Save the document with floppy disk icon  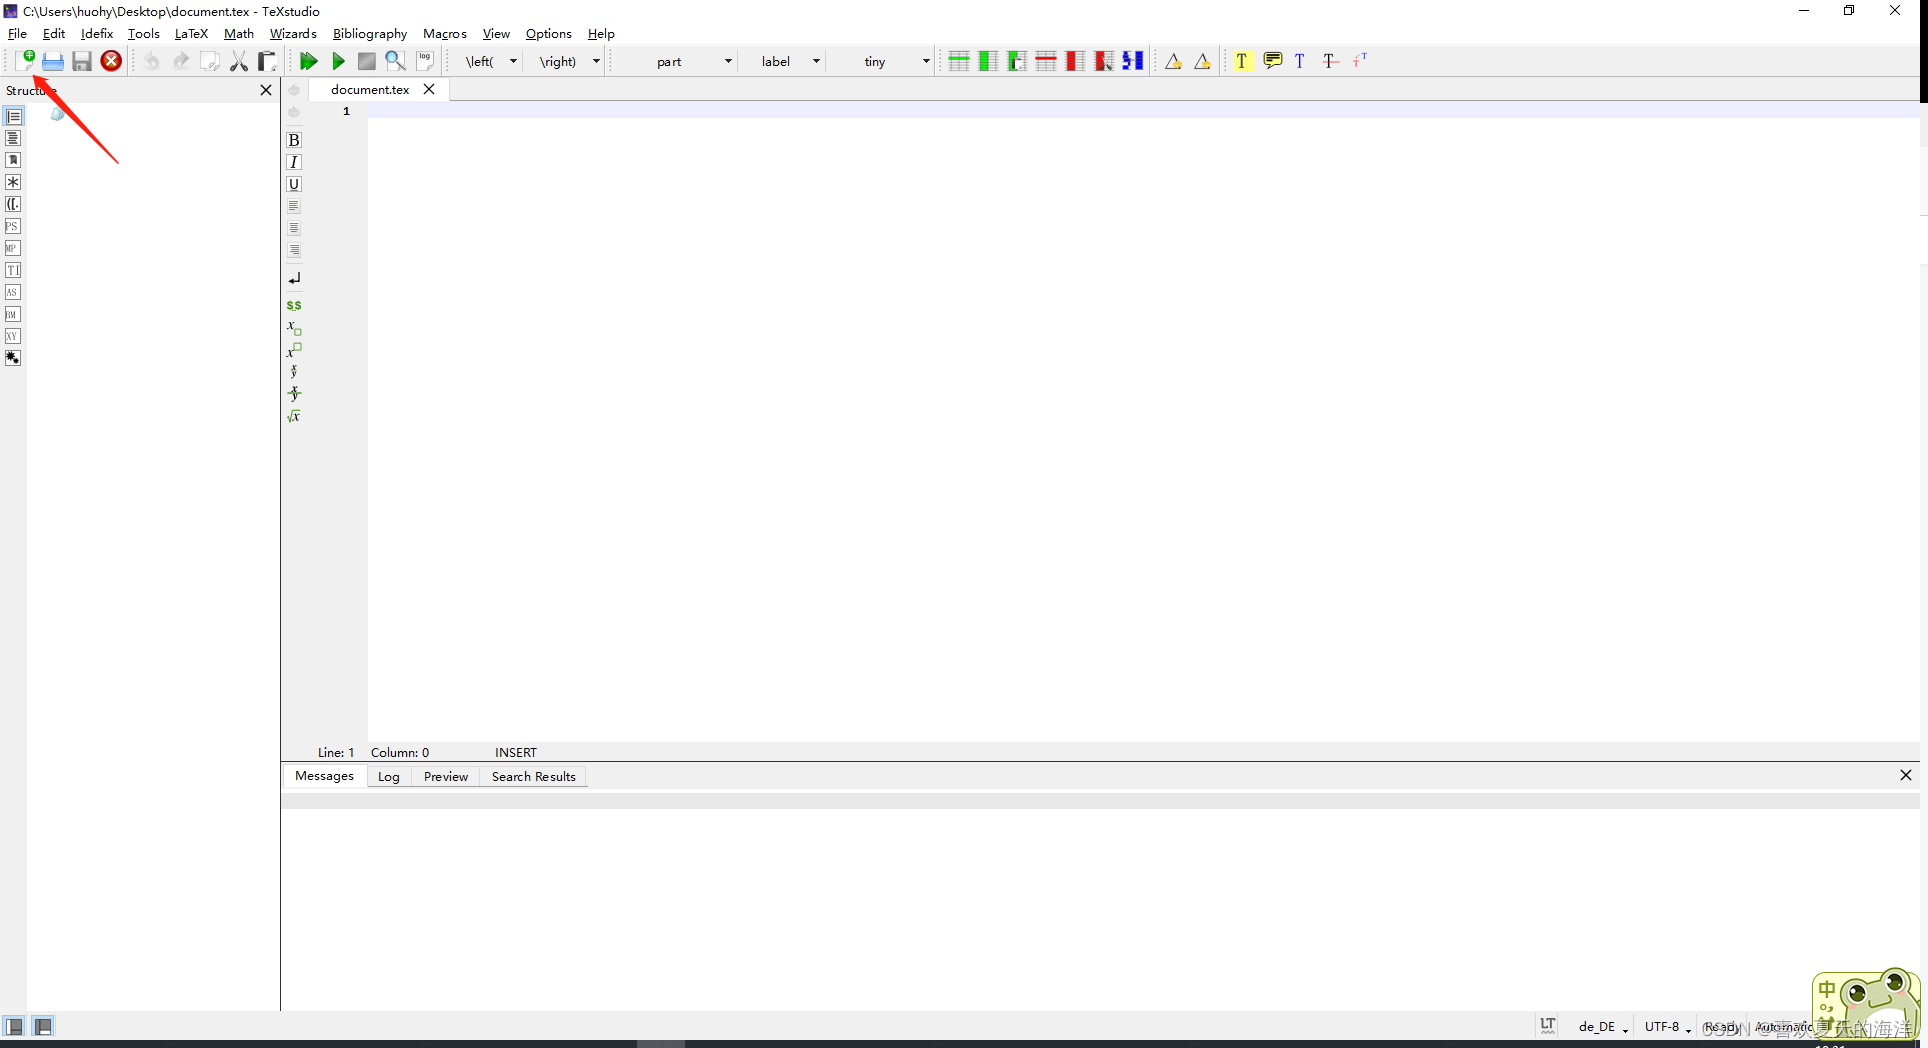click(x=82, y=61)
